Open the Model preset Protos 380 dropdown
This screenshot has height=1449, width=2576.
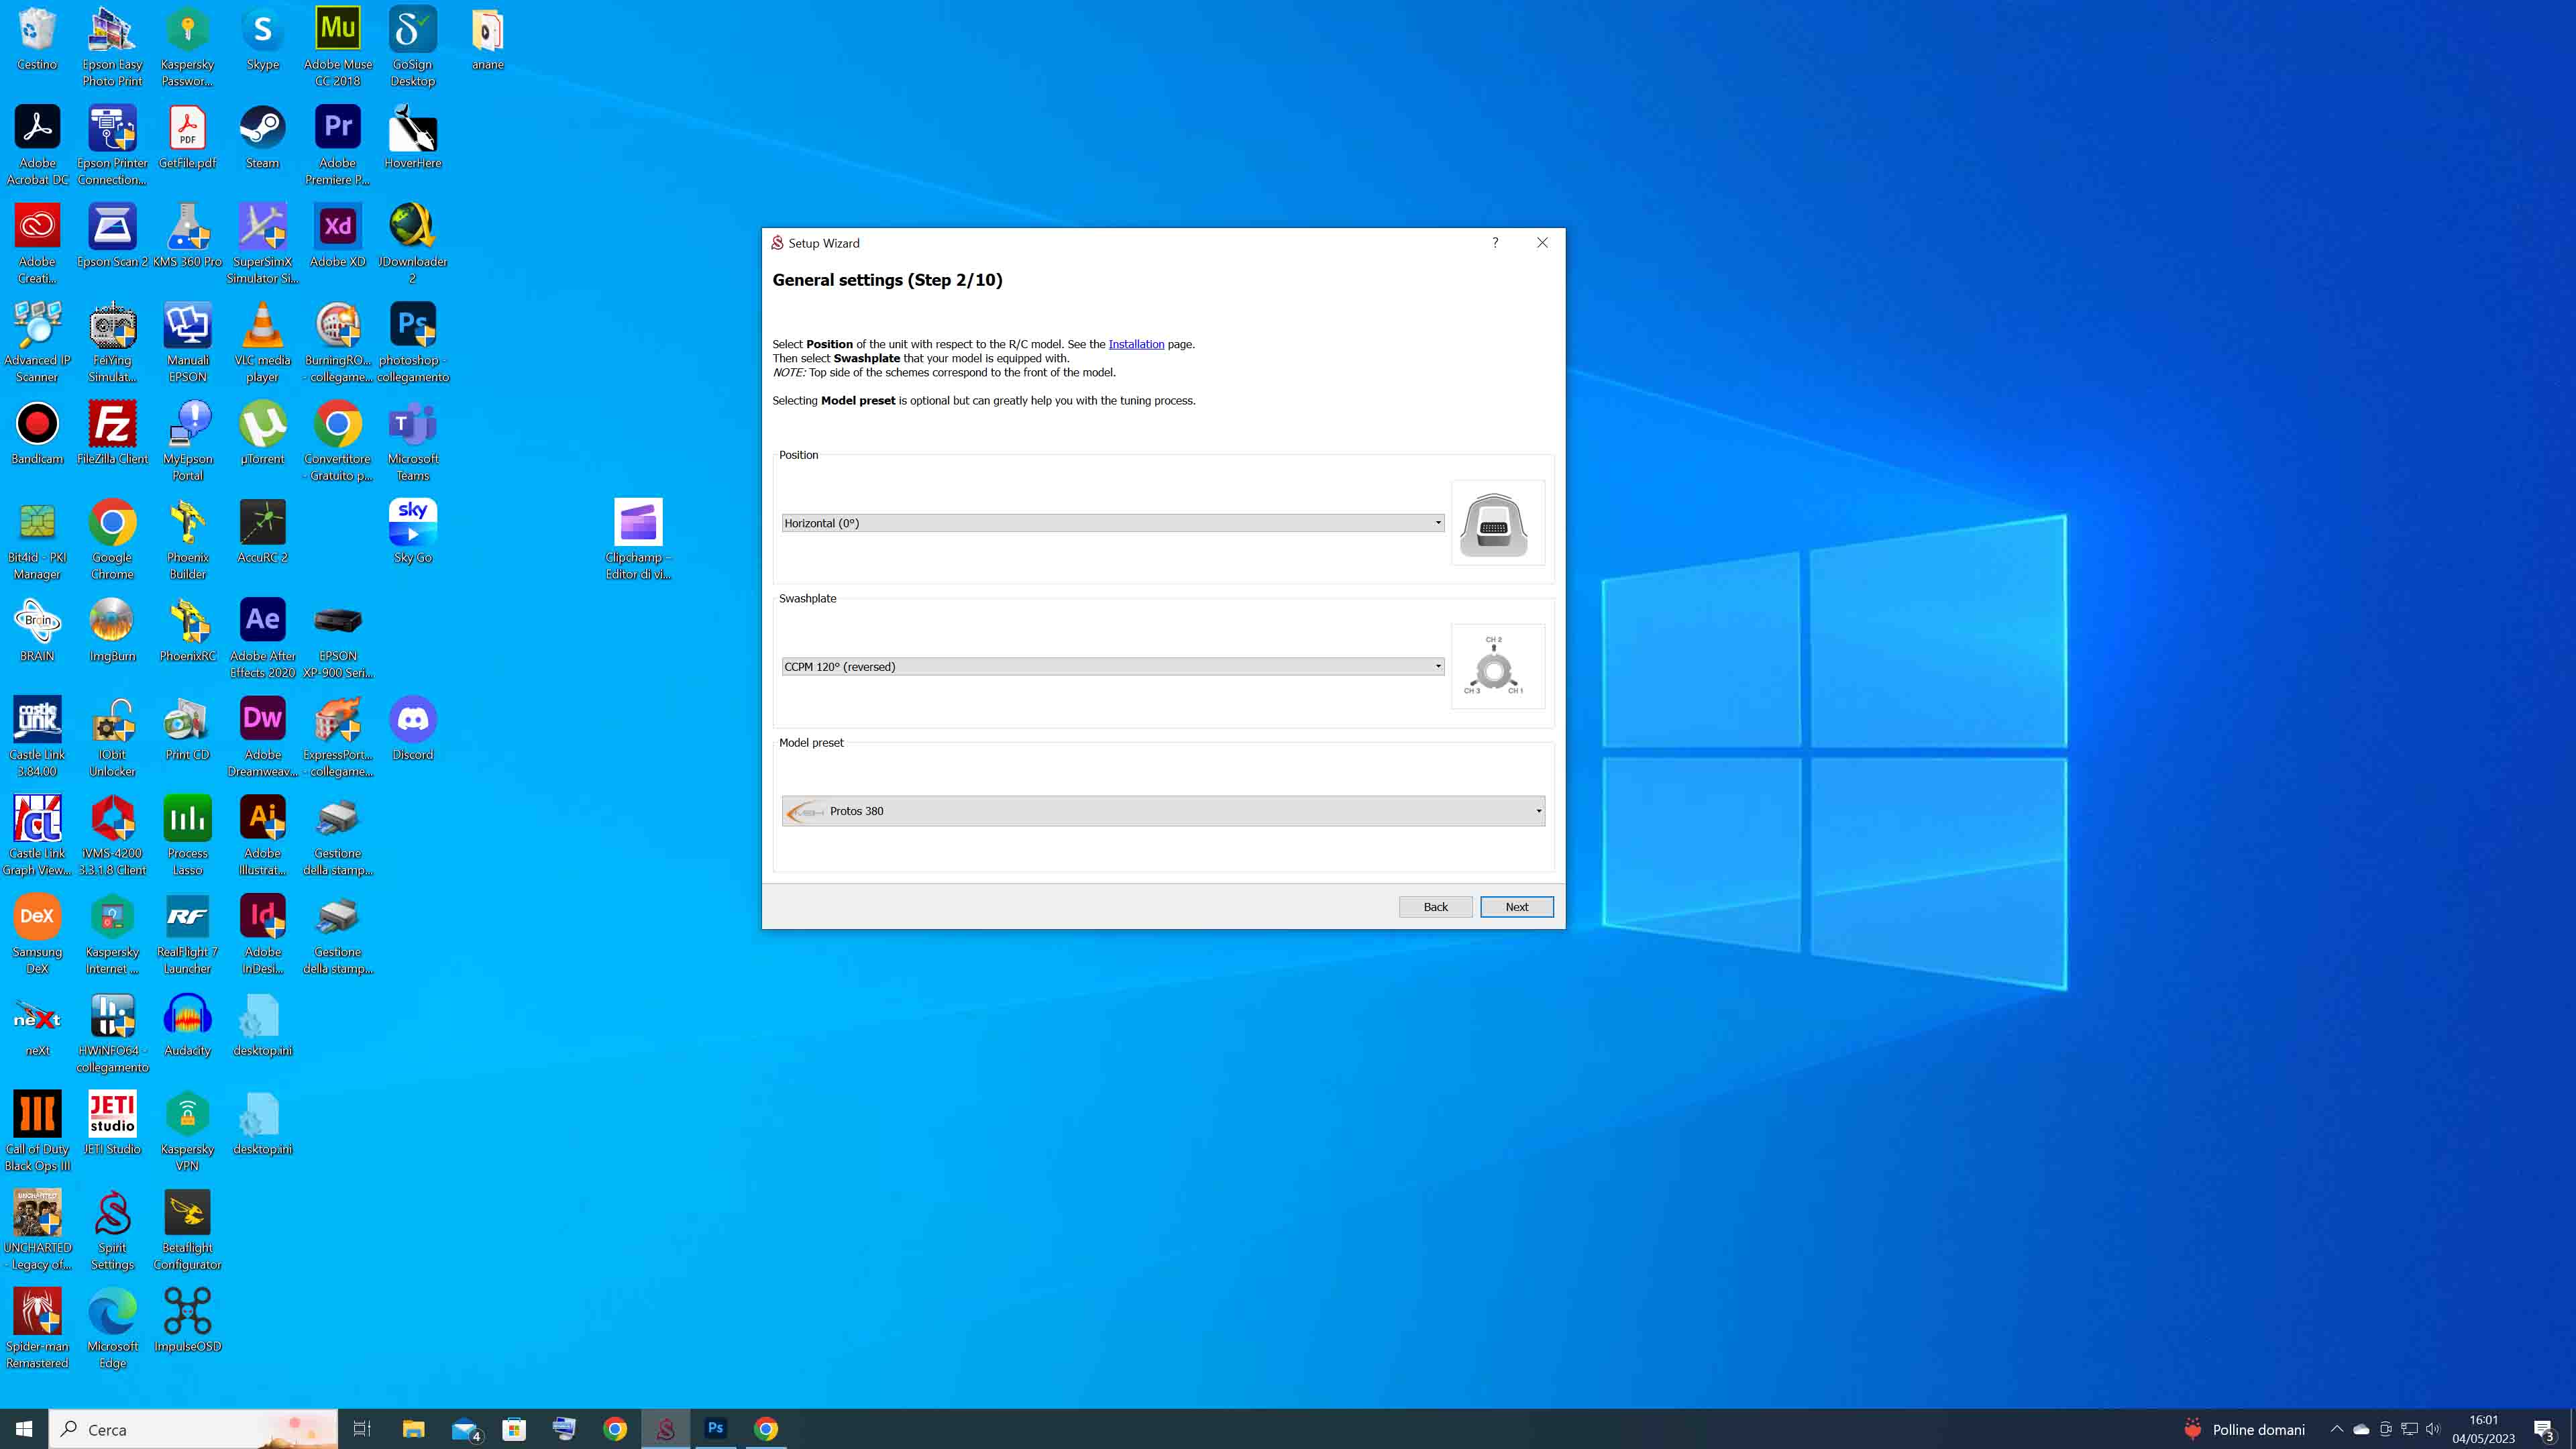pyautogui.click(x=1163, y=811)
